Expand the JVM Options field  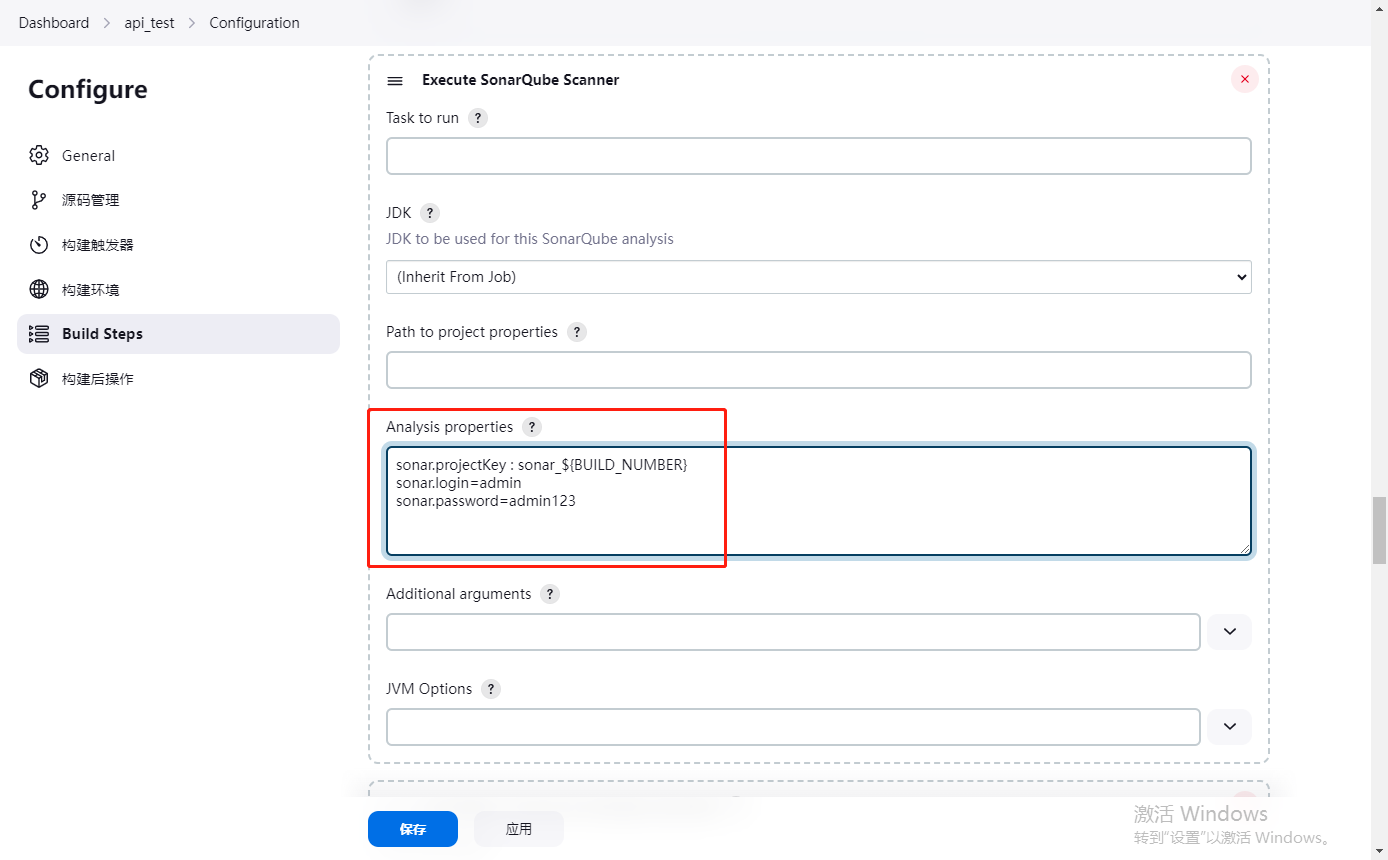(1229, 727)
